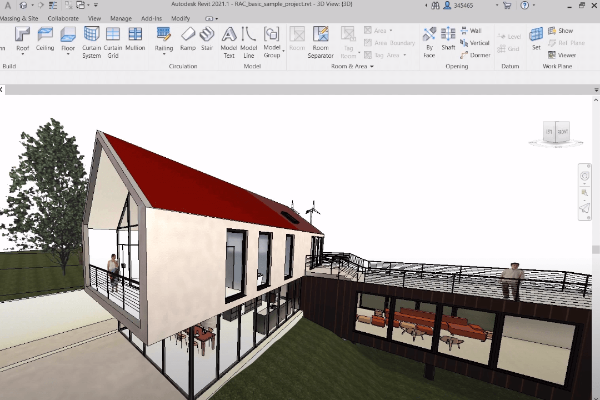Expand the Roof dropdown arrow
Viewport: 600px width, 400px height.
tap(23, 56)
